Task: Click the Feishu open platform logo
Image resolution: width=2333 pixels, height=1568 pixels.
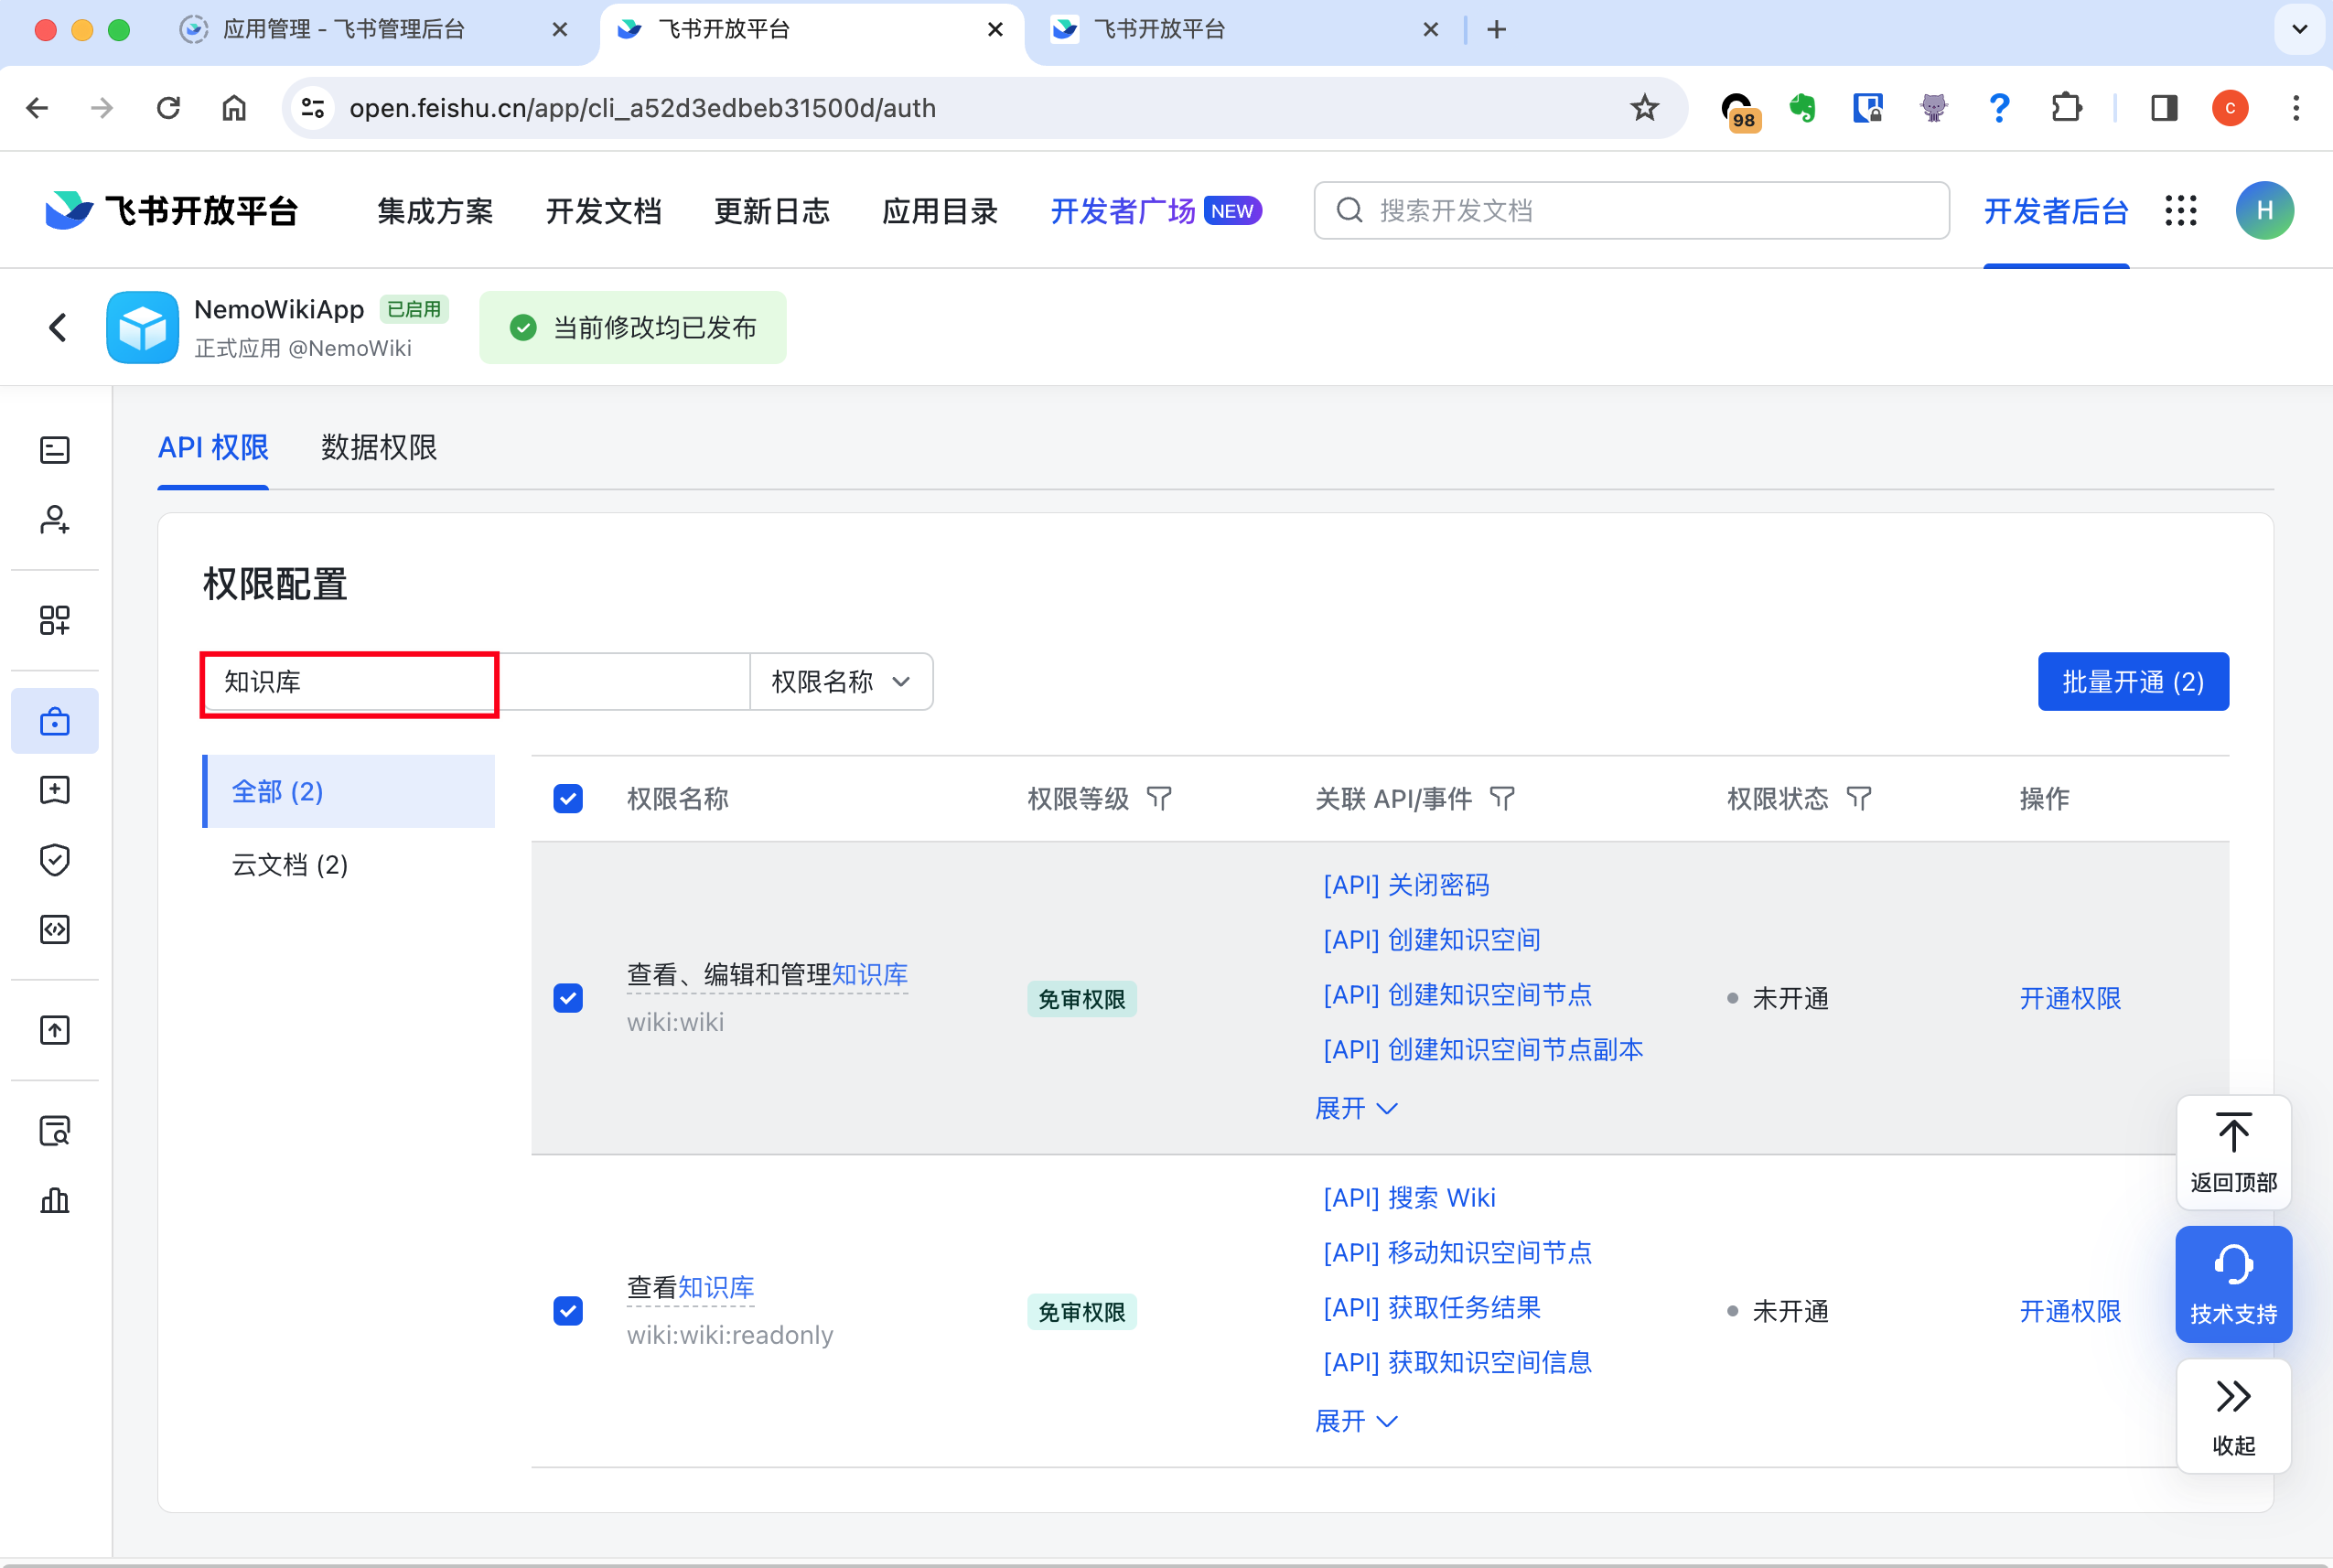Action: 171,211
